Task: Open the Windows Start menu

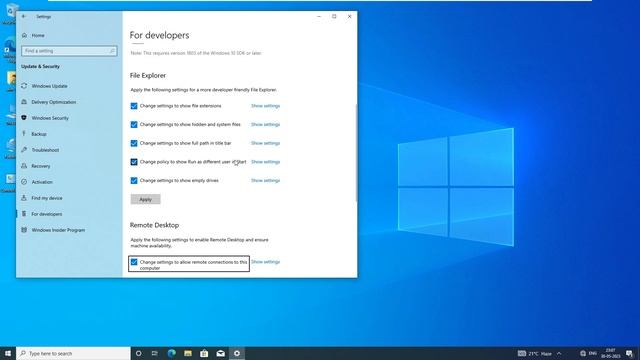Action: 8,353
